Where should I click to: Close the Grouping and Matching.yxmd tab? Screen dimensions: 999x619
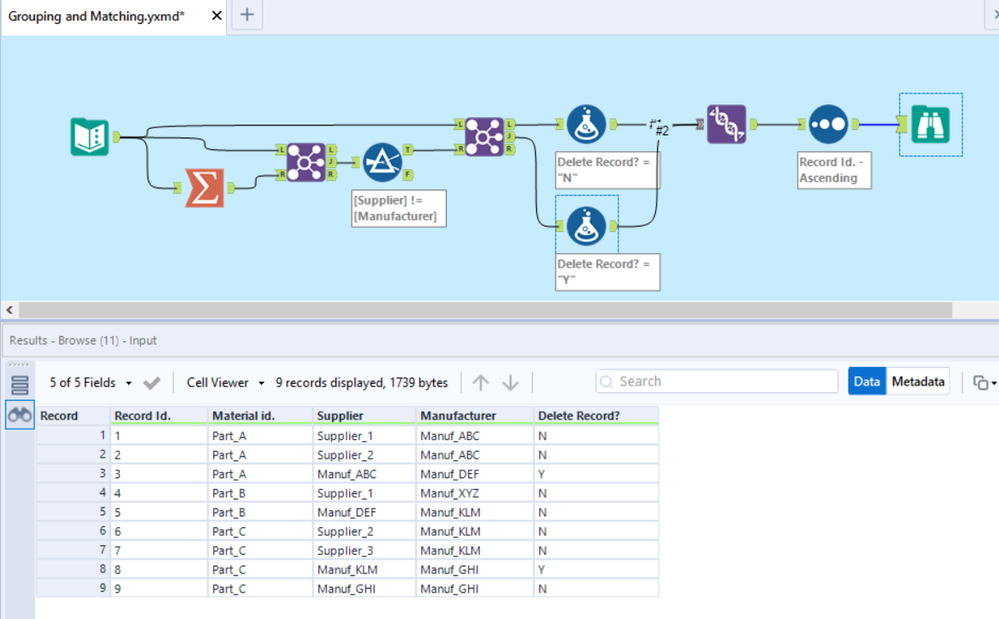tap(217, 15)
